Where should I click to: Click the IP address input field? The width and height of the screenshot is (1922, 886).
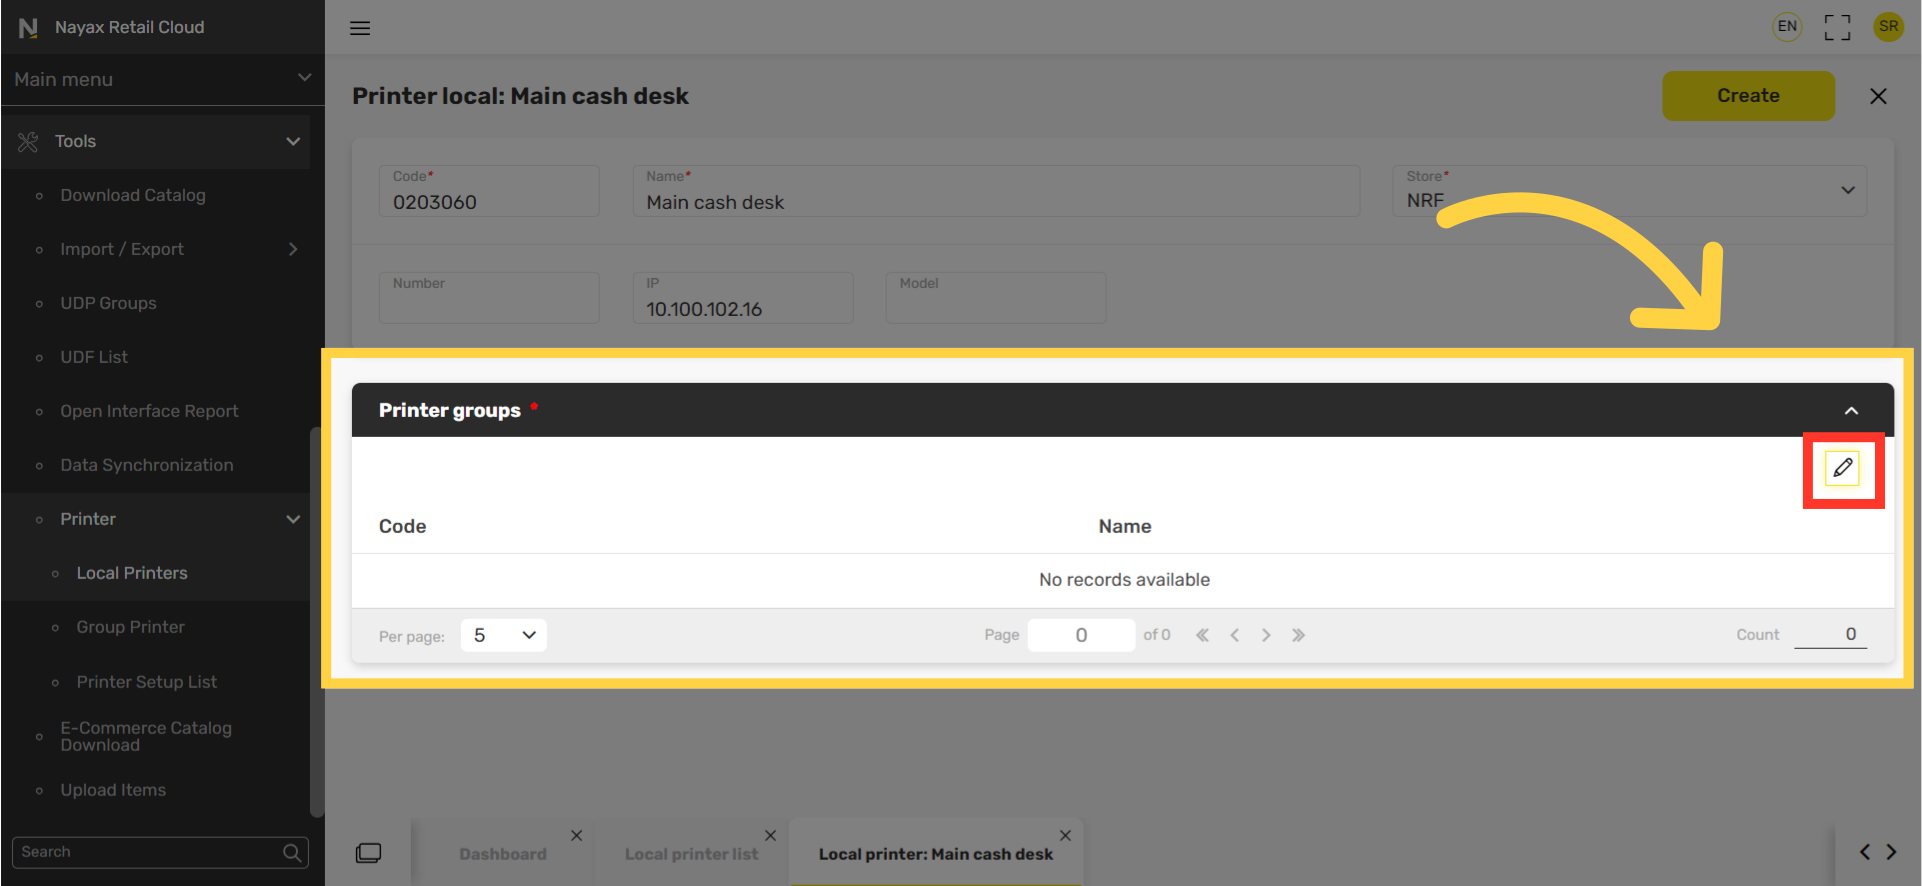click(743, 298)
